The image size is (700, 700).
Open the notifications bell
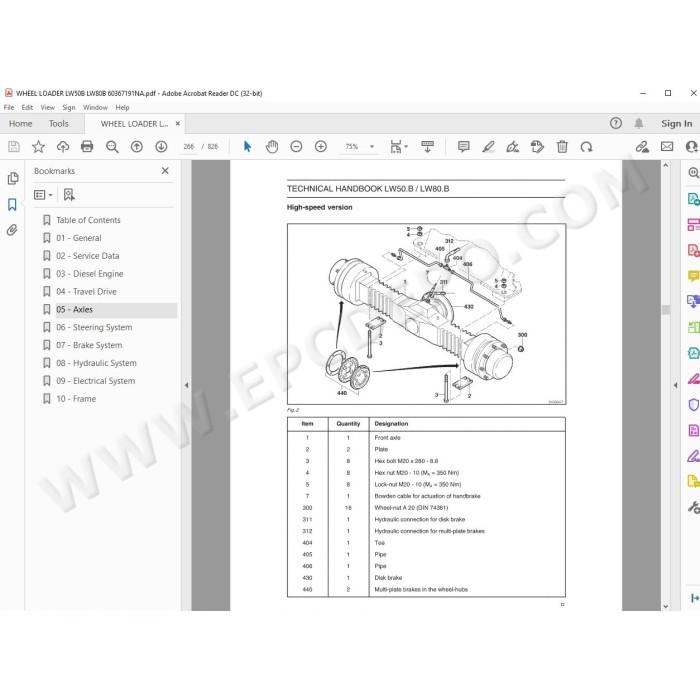coord(639,123)
